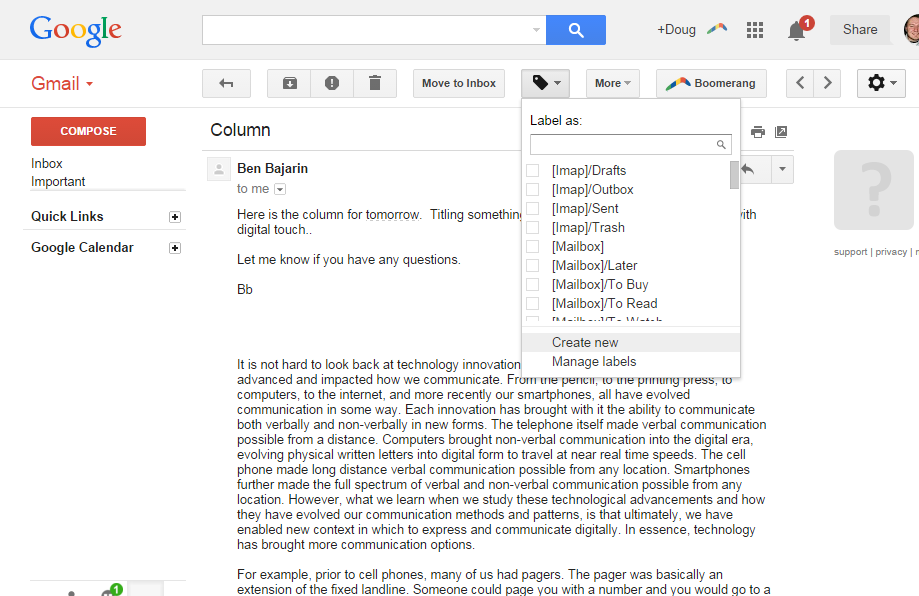The width and height of the screenshot is (919, 596).
Task: Open the Gmail dropdown menu
Action: 62,83
